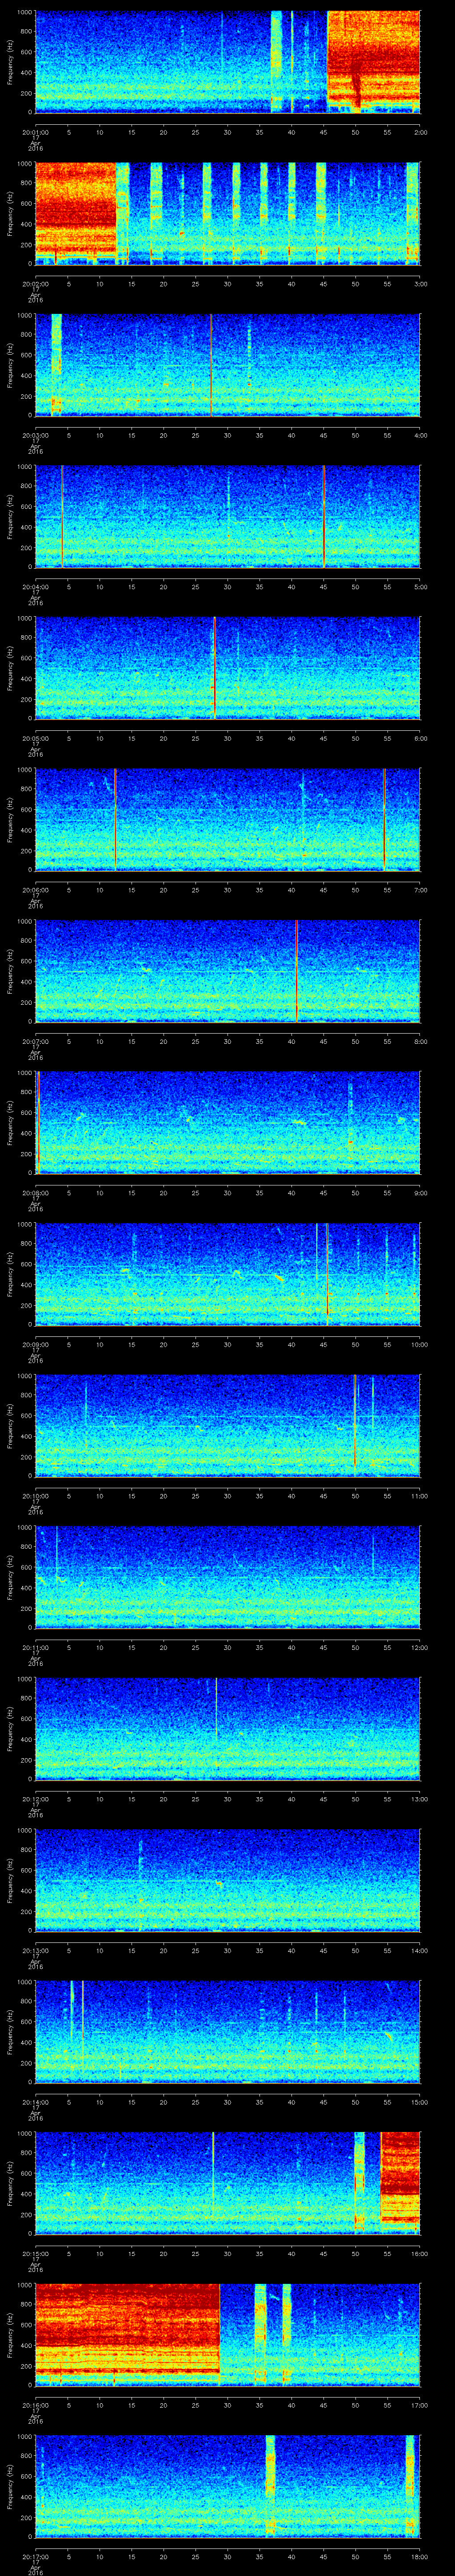Click the 20:06:00 time axis label

tap(35, 890)
